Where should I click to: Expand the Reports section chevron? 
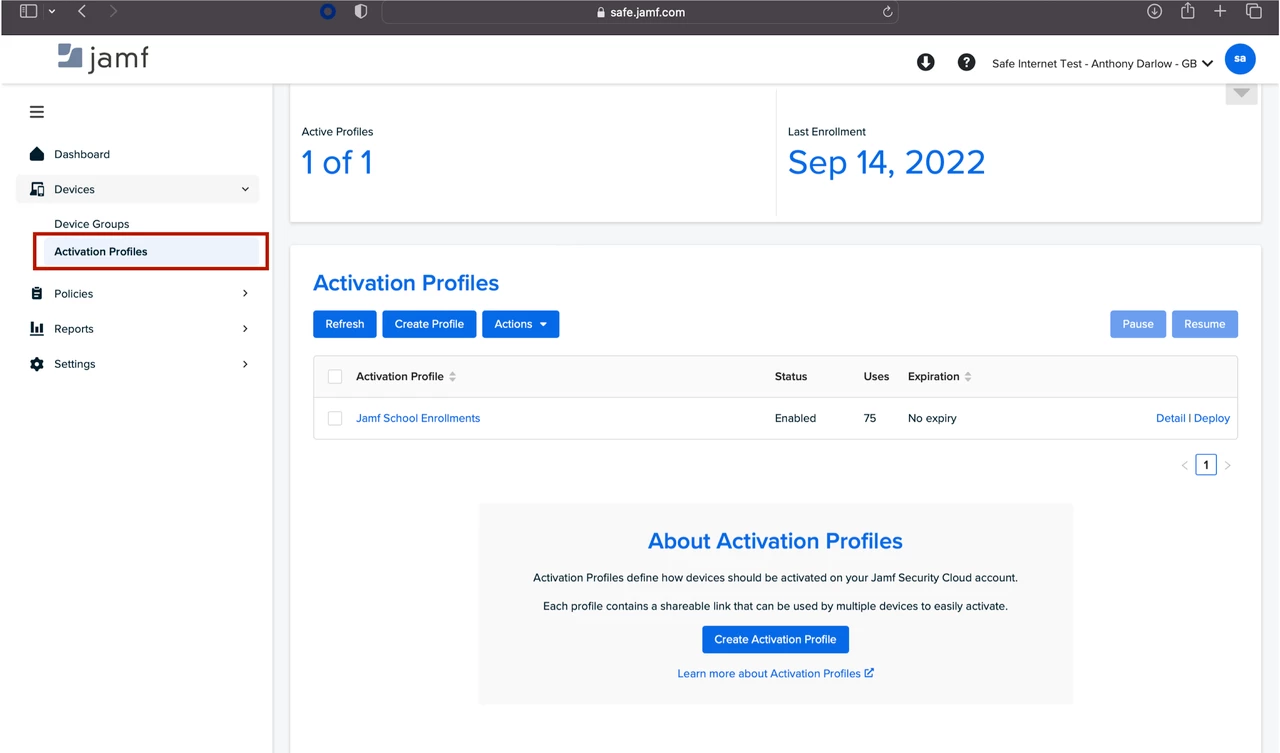click(245, 329)
